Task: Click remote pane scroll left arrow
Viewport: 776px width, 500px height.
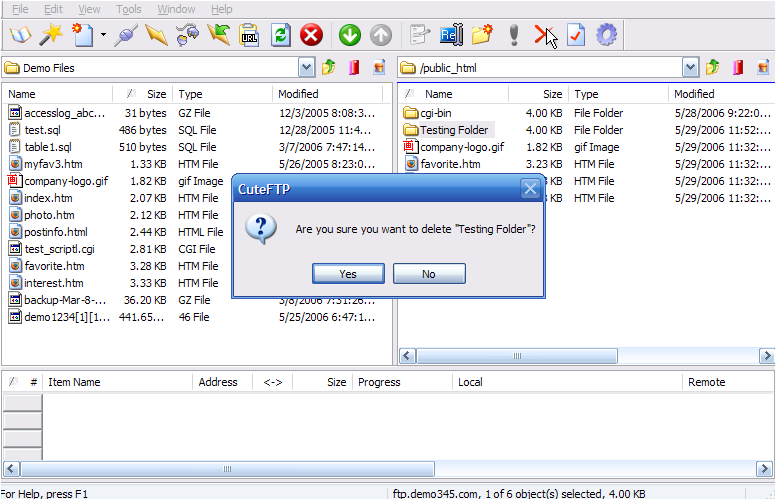Action: click(x=408, y=356)
